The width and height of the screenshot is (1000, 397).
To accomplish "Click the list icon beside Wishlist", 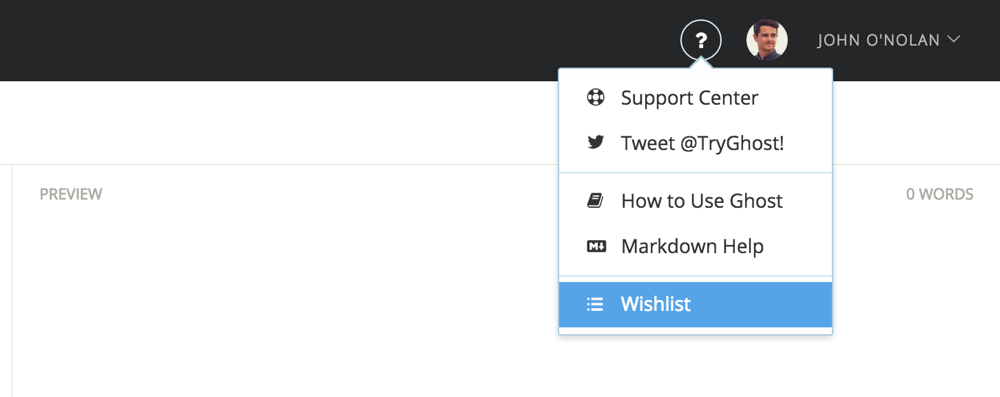I will [x=595, y=304].
